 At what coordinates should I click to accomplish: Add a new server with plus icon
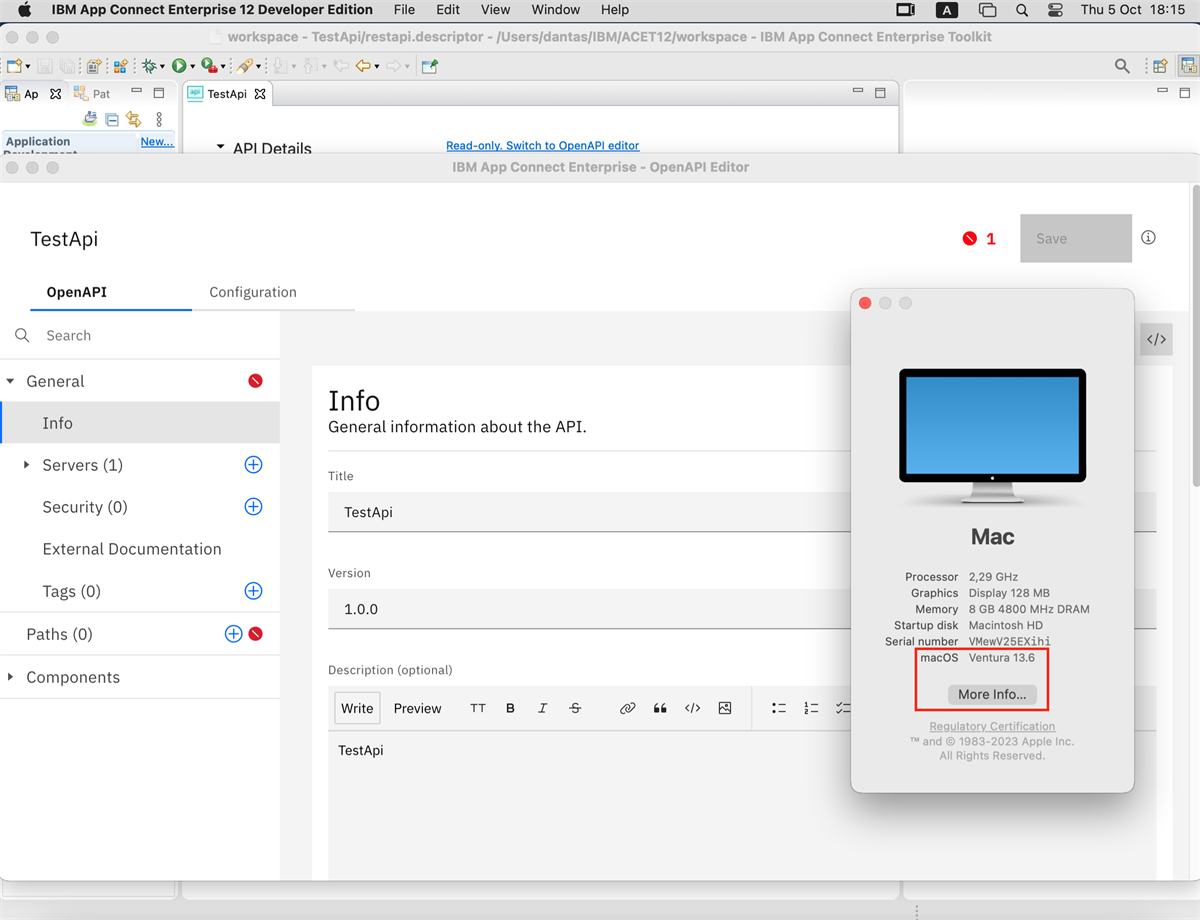pyautogui.click(x=253, y=465)
